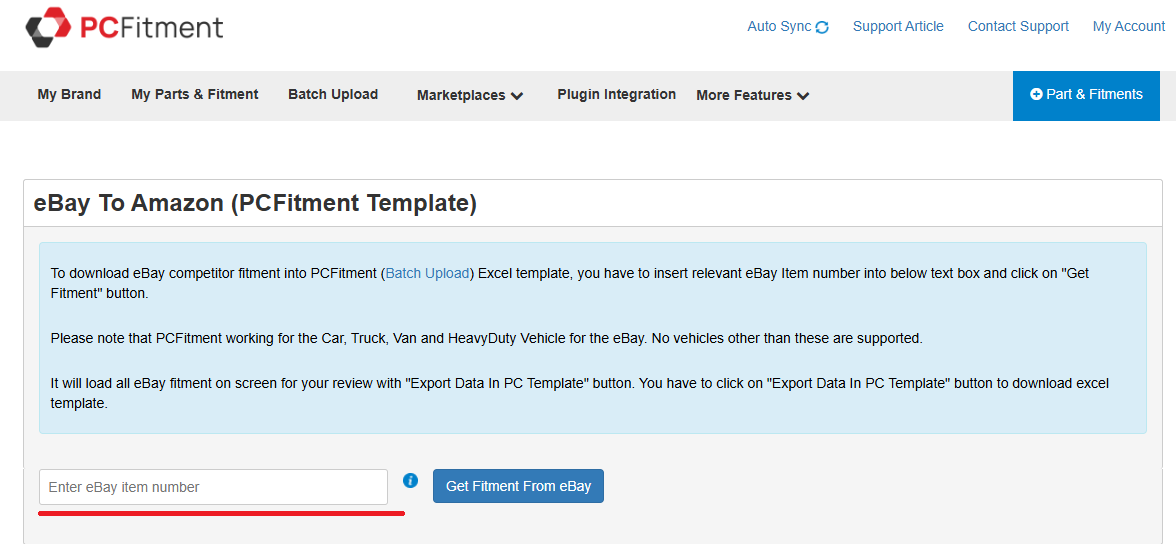Click the Contact Support link
Screen dimensions: 1176x544
pos(1018,26)
